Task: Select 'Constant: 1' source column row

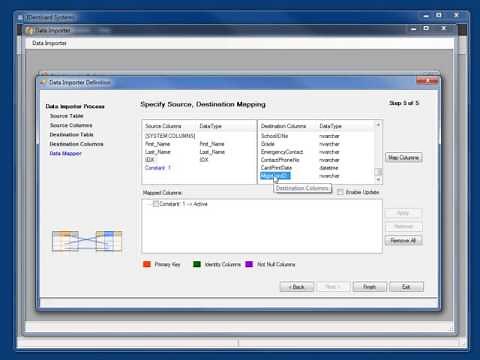Action: (158, 168)
